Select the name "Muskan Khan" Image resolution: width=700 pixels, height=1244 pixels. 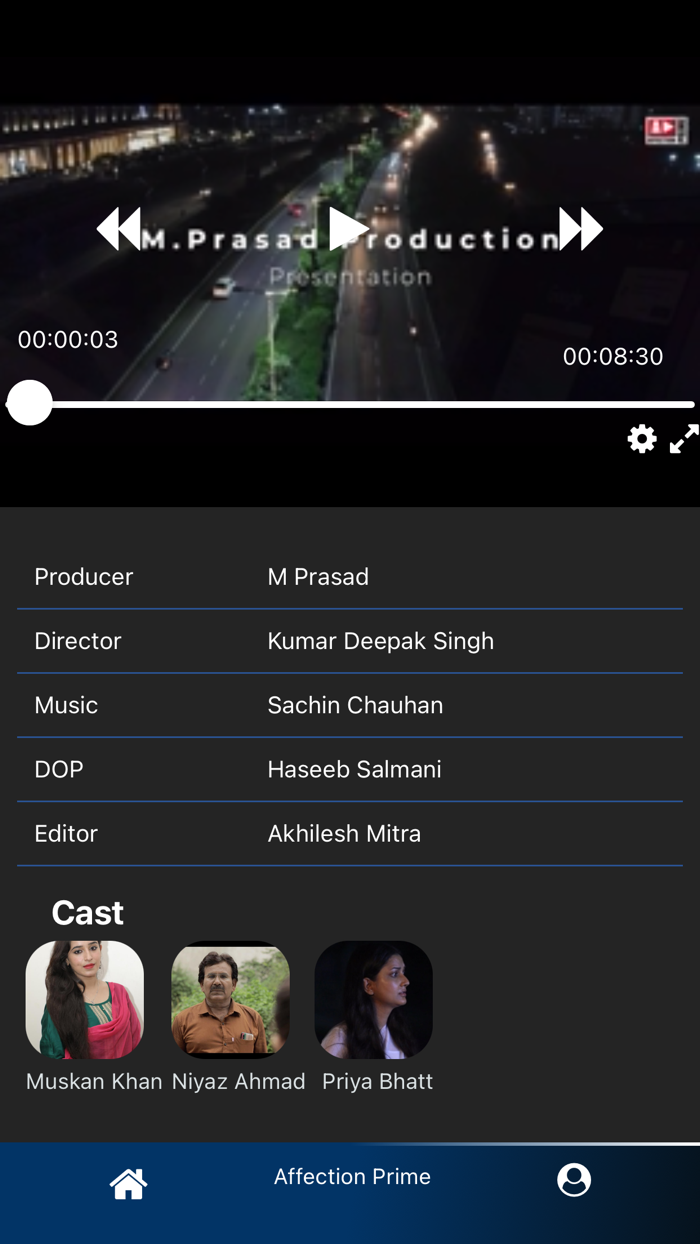94,1081
